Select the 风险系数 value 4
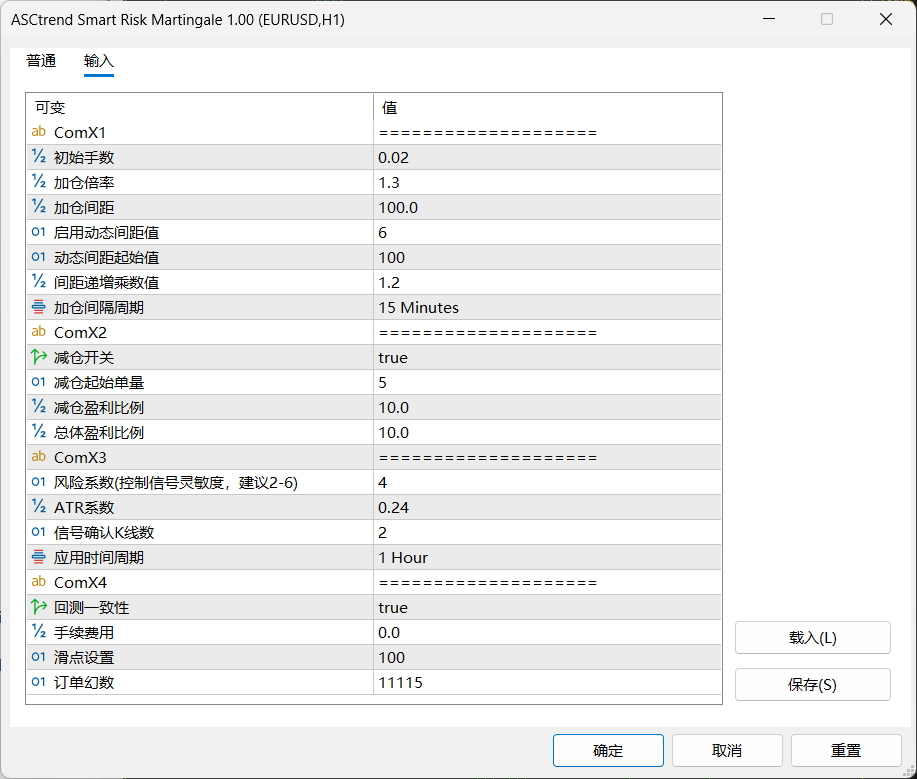The width and height of the screenshot is (917, 779). coord(547,482)
